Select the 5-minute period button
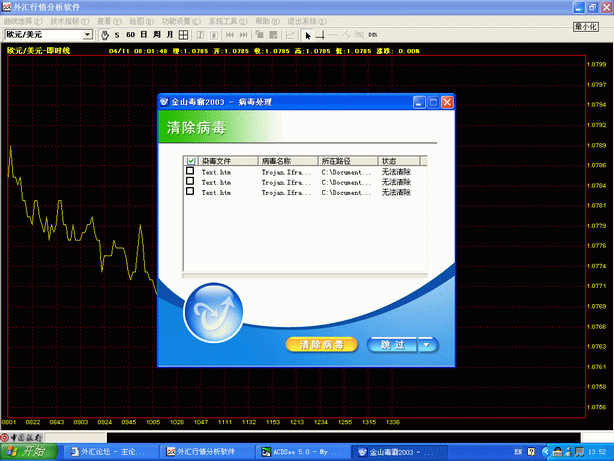 117,35
